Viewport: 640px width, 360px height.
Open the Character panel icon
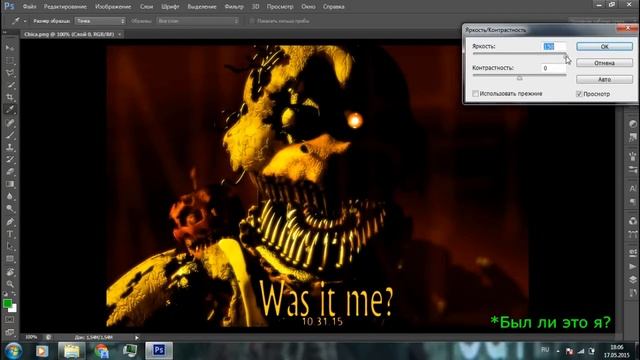tap(633, 189)
